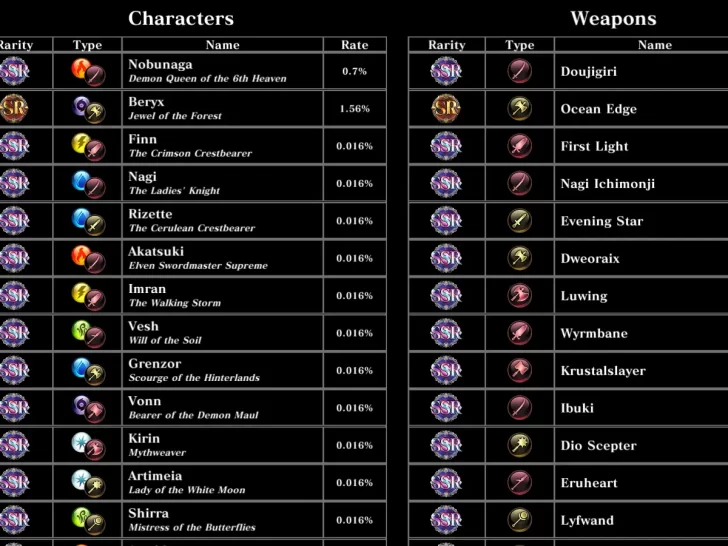Select the Characters section heading
The image size is (728, 546).
[181, 18]
